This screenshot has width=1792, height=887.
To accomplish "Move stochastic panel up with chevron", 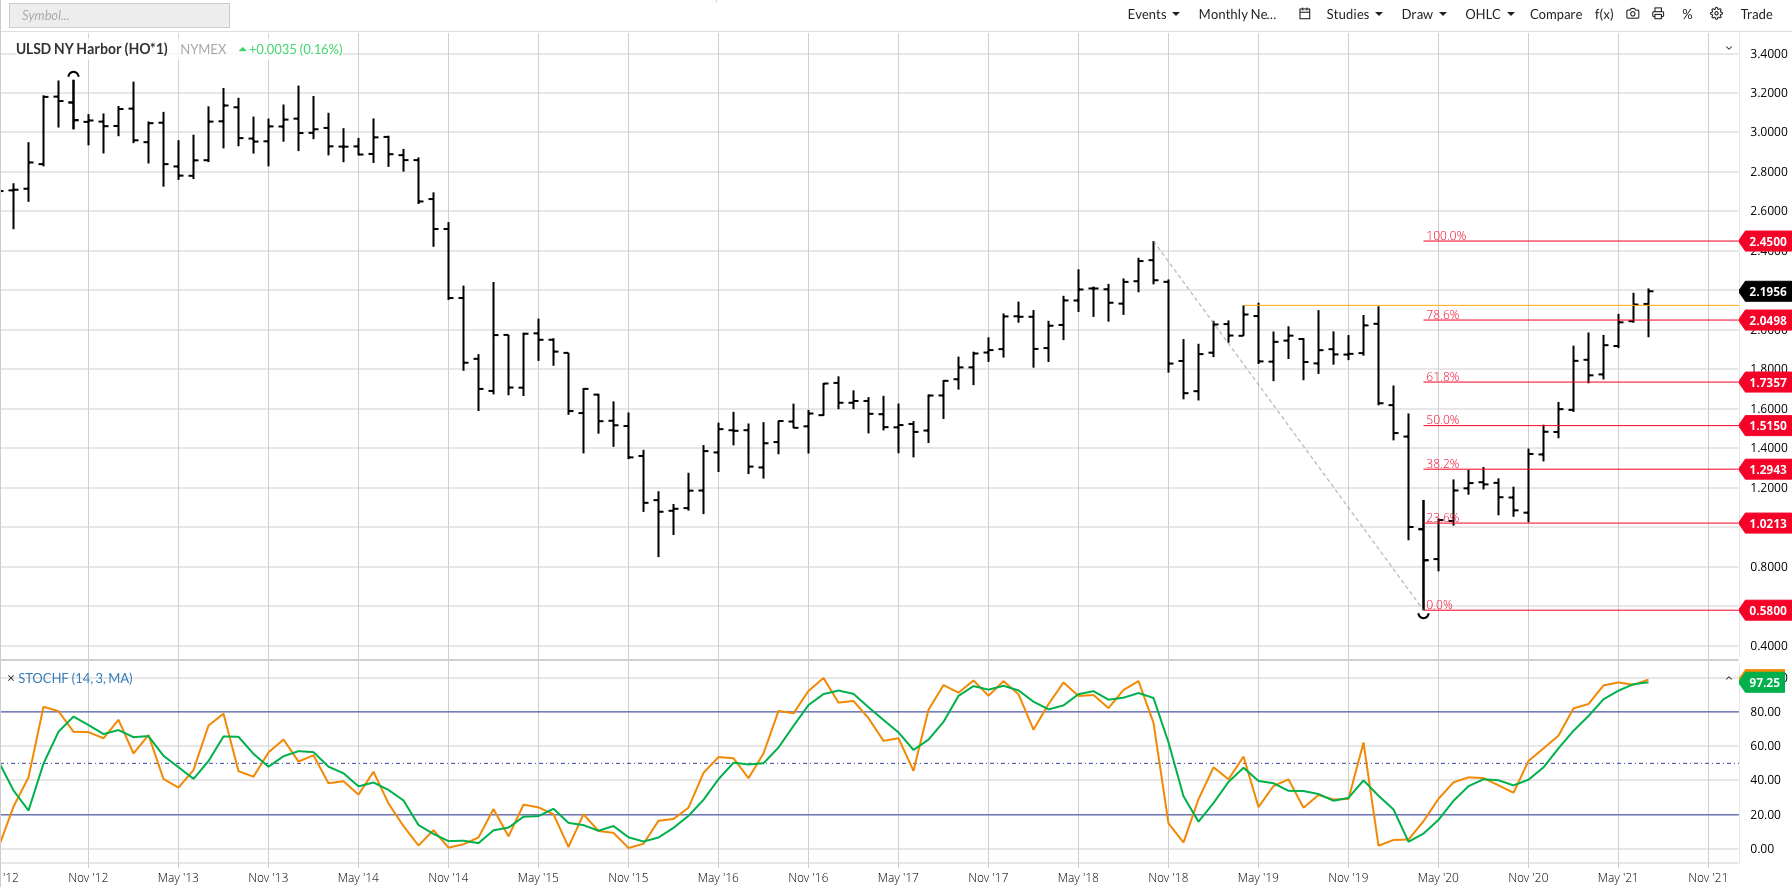I will coord(1728,678).
